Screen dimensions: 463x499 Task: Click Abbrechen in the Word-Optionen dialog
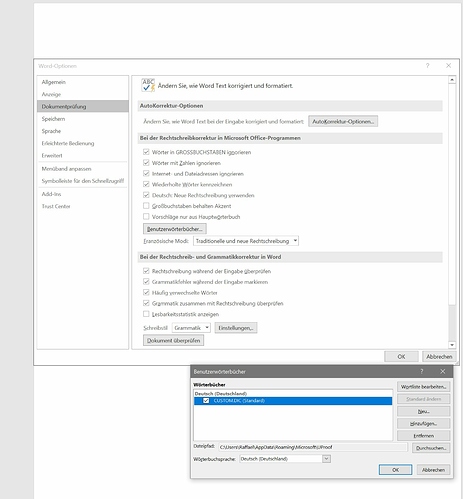tap(439, 357)
